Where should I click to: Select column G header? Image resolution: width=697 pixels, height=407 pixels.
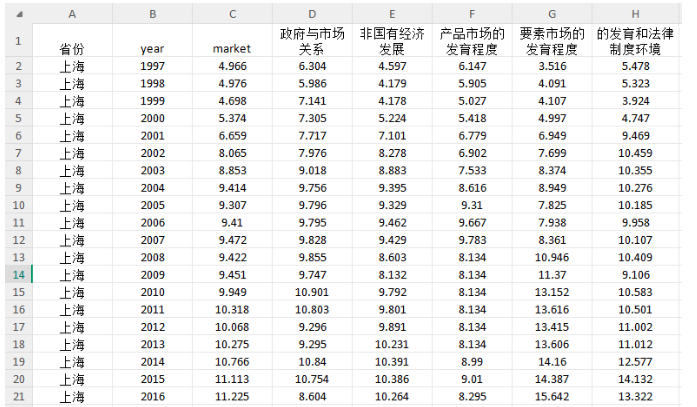[x=552, y=14]
